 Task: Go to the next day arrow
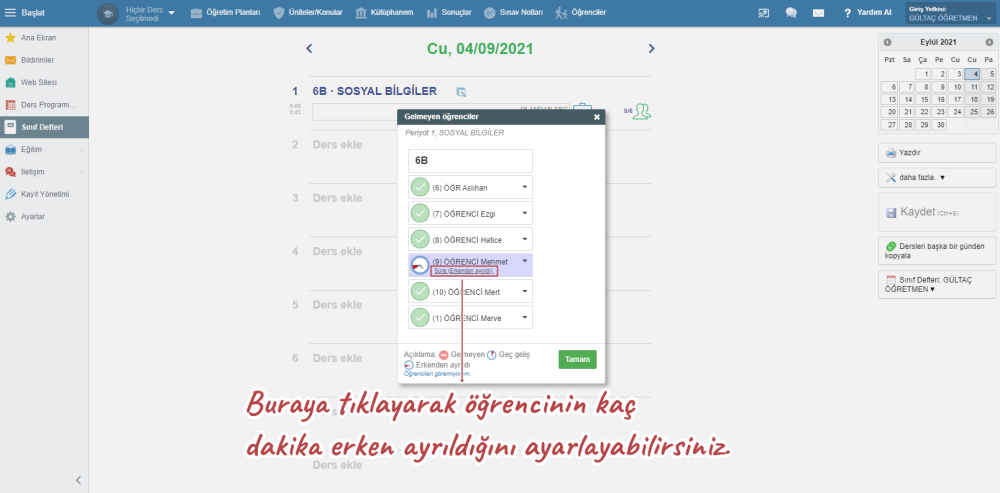coord(651,48)
